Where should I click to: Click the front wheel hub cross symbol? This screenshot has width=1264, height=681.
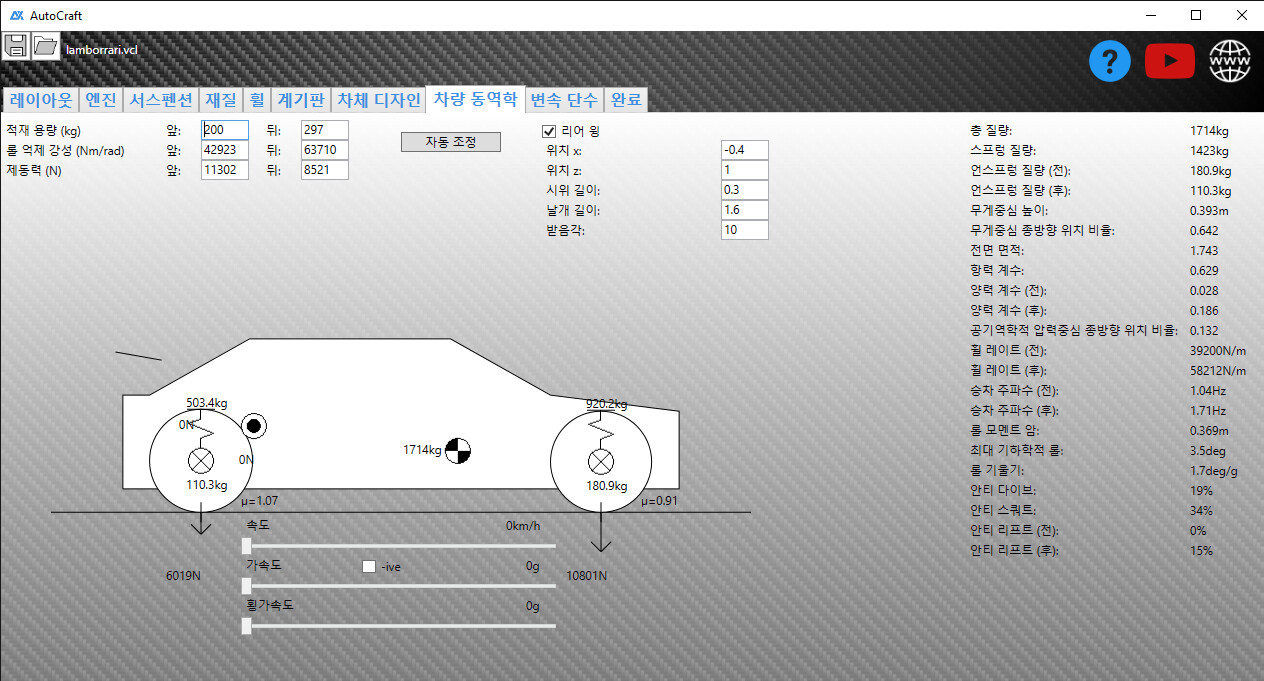tap(201, 461)
